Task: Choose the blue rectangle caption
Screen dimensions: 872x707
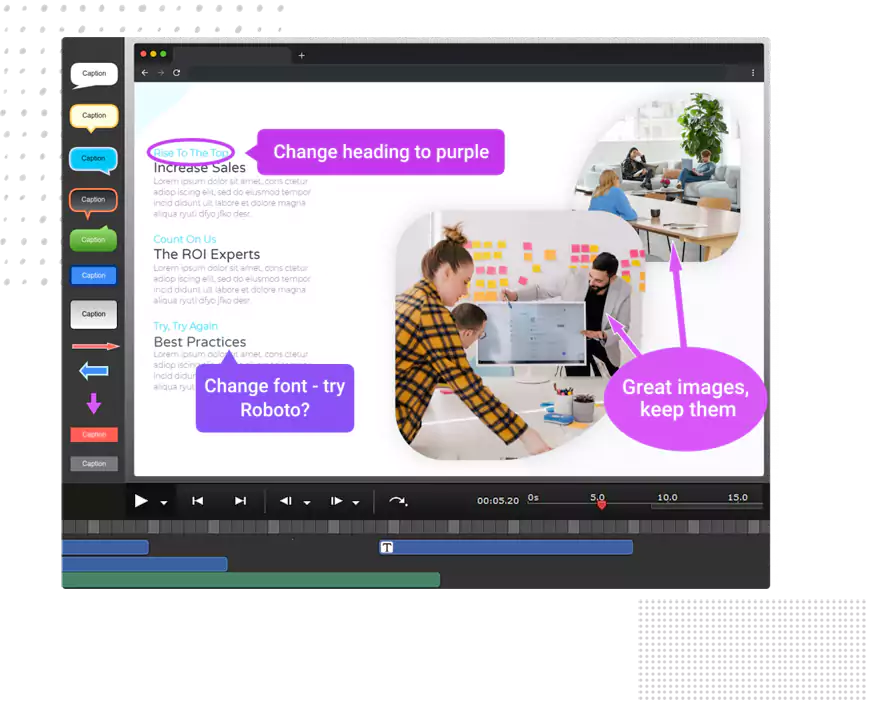Action: (94, 275)
